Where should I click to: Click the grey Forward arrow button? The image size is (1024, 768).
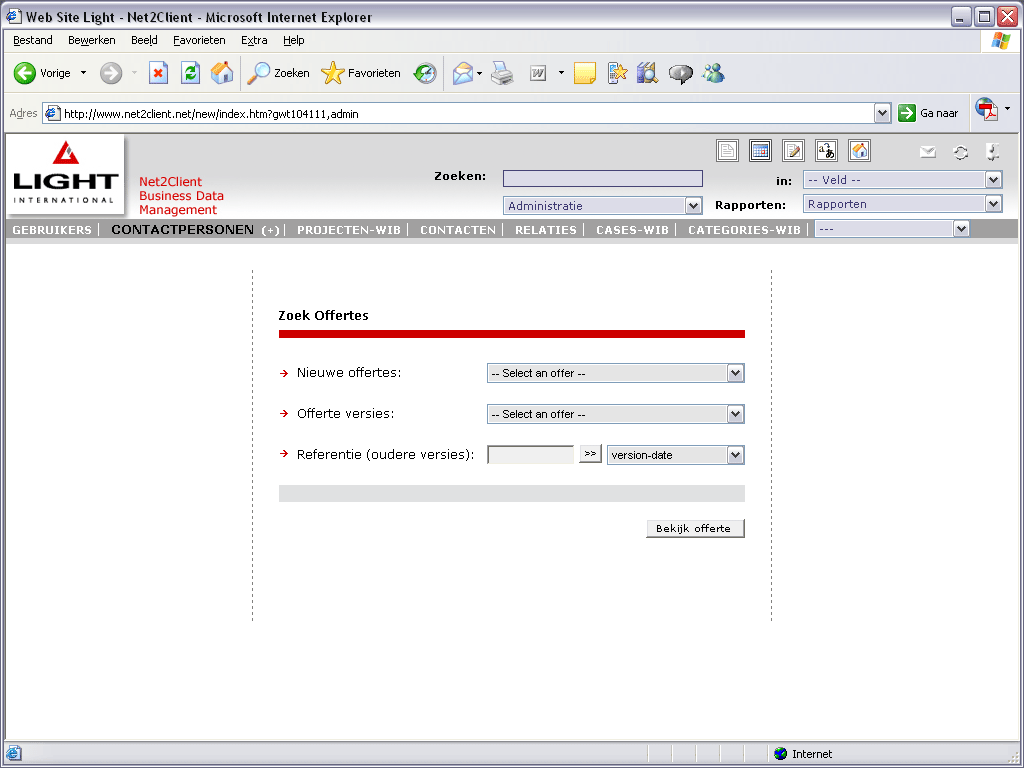coord(111,73)
